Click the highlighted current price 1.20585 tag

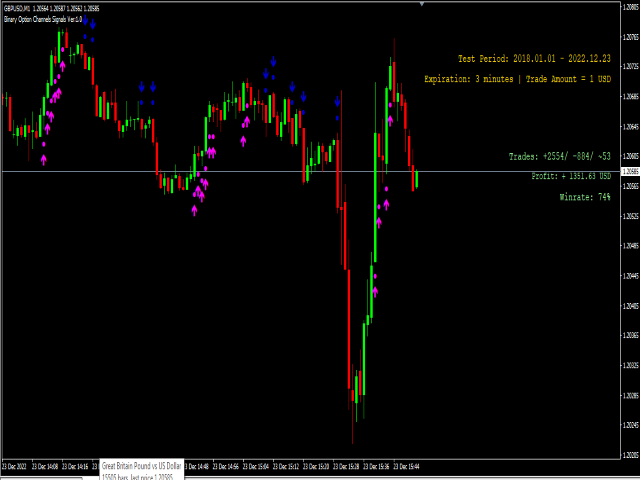coord(629,171)
